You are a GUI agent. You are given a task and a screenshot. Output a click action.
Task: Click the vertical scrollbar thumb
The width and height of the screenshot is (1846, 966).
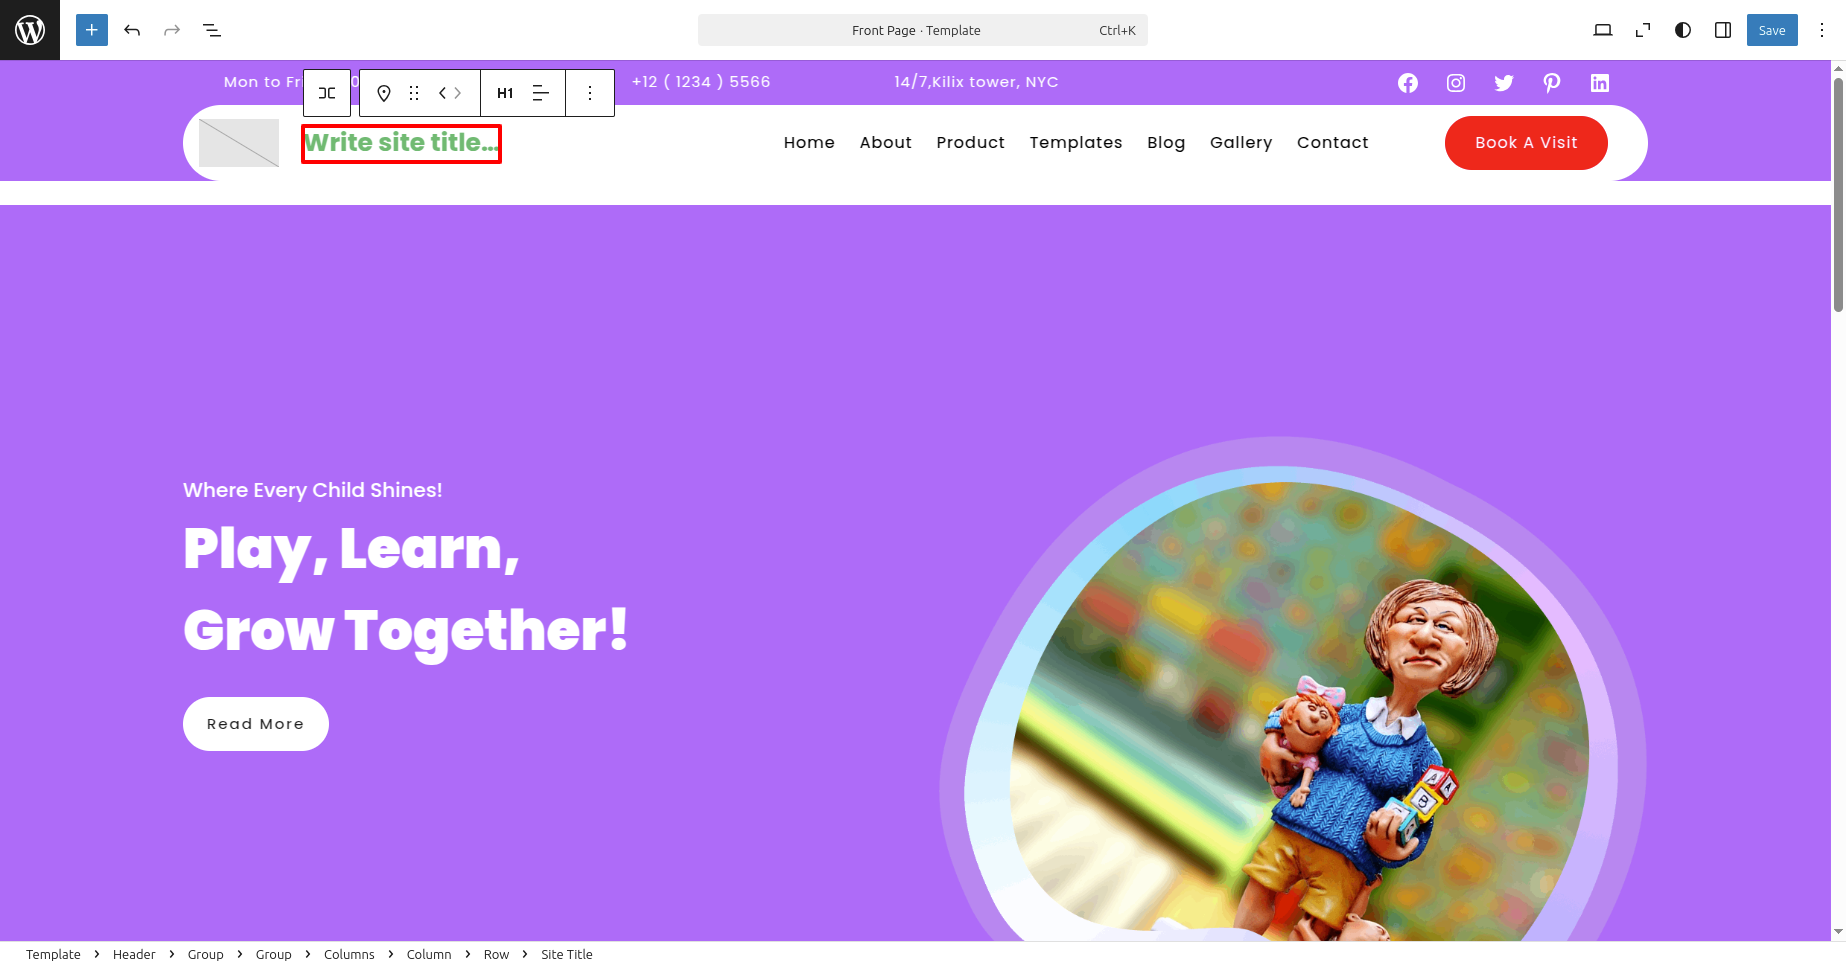point(1838,195)
